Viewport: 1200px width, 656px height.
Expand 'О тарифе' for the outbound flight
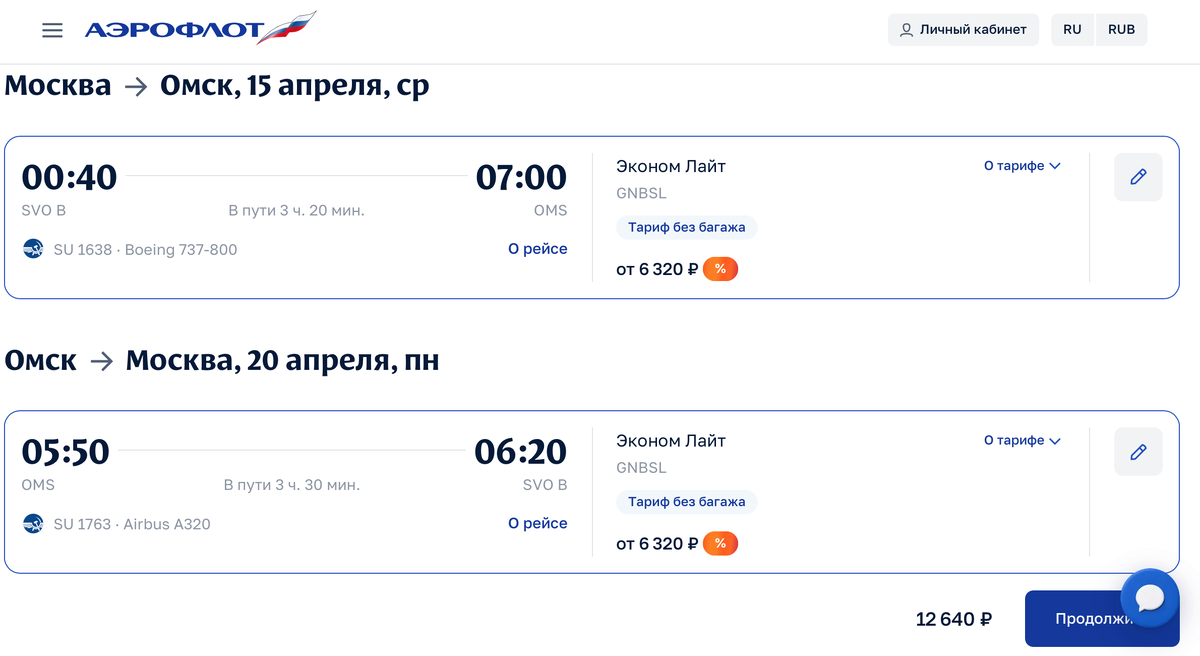click(x=1021, y=166)
